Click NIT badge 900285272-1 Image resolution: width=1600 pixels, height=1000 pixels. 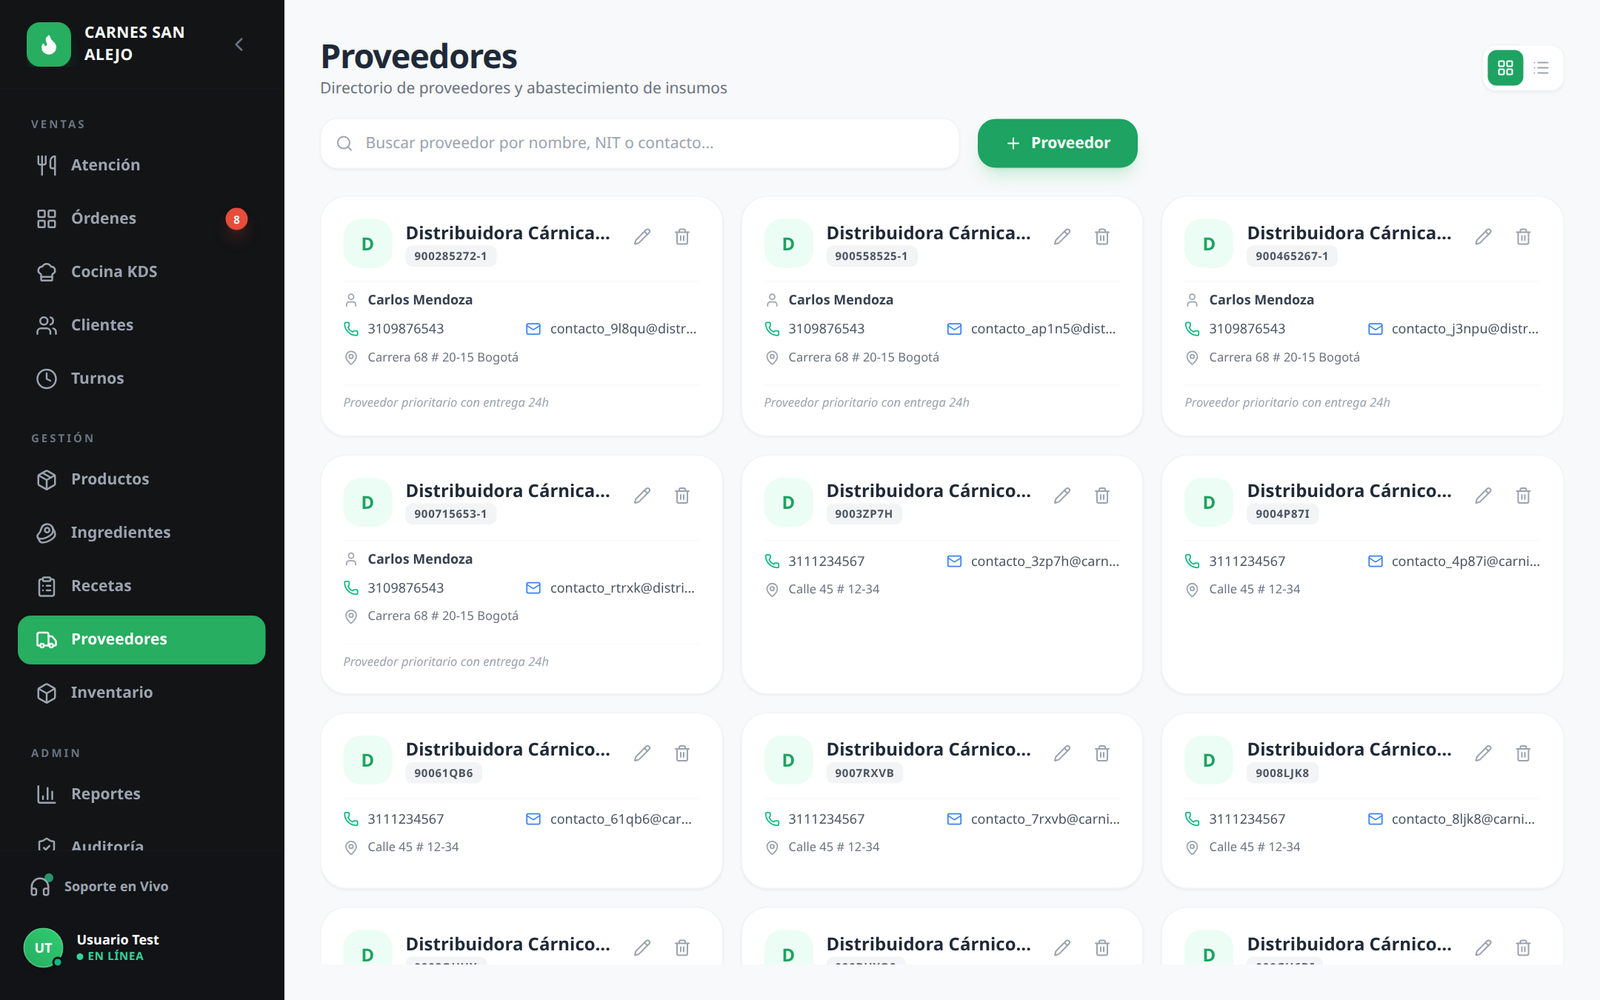(x=451, y=256)
